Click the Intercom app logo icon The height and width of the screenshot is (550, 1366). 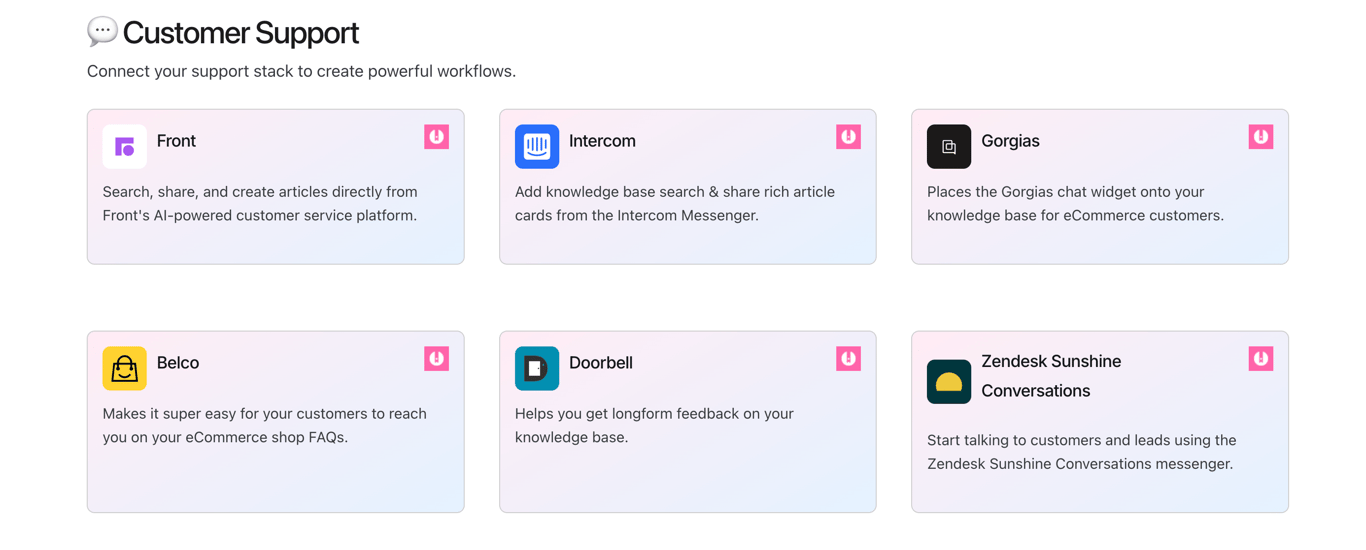click(537, 147)
